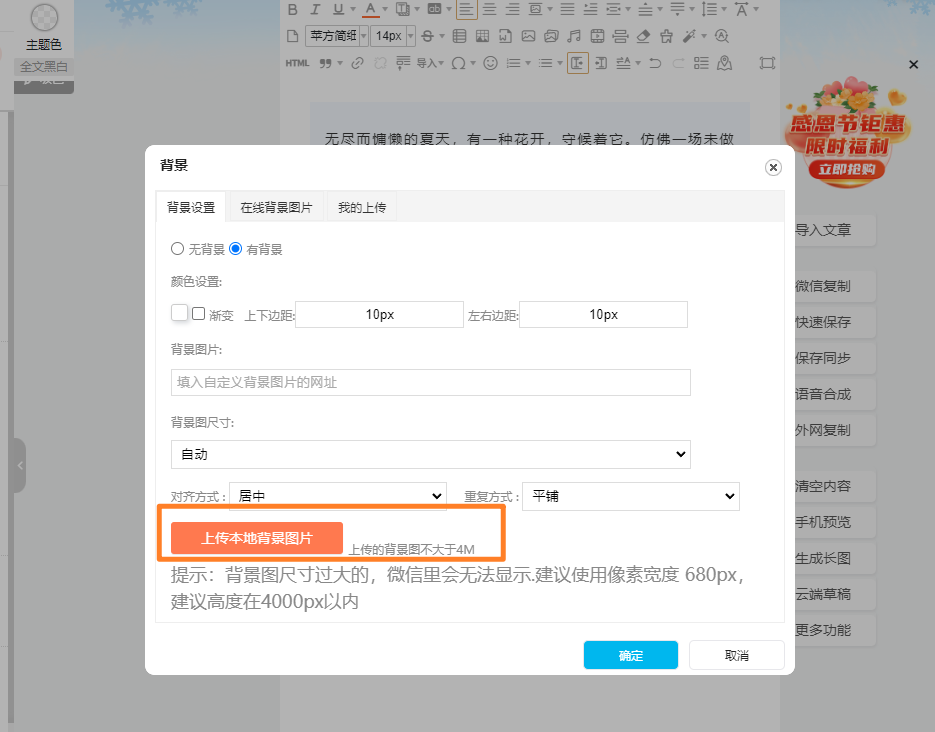Click the insert music note icon
Screen dimensions: 935x732
(574, 36)
